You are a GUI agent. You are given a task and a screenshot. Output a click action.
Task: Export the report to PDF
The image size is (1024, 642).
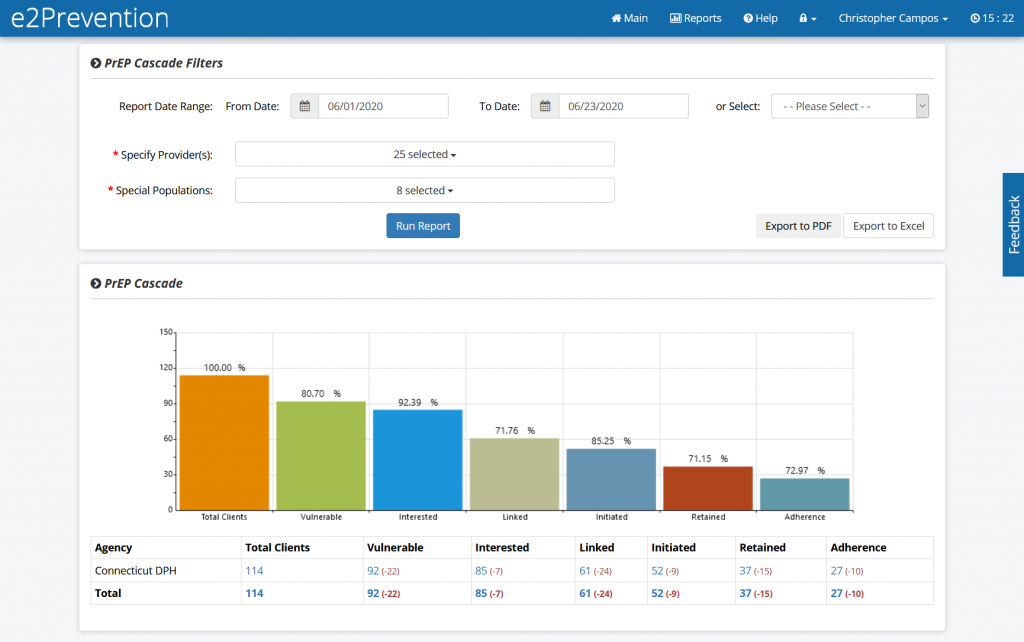798,226
